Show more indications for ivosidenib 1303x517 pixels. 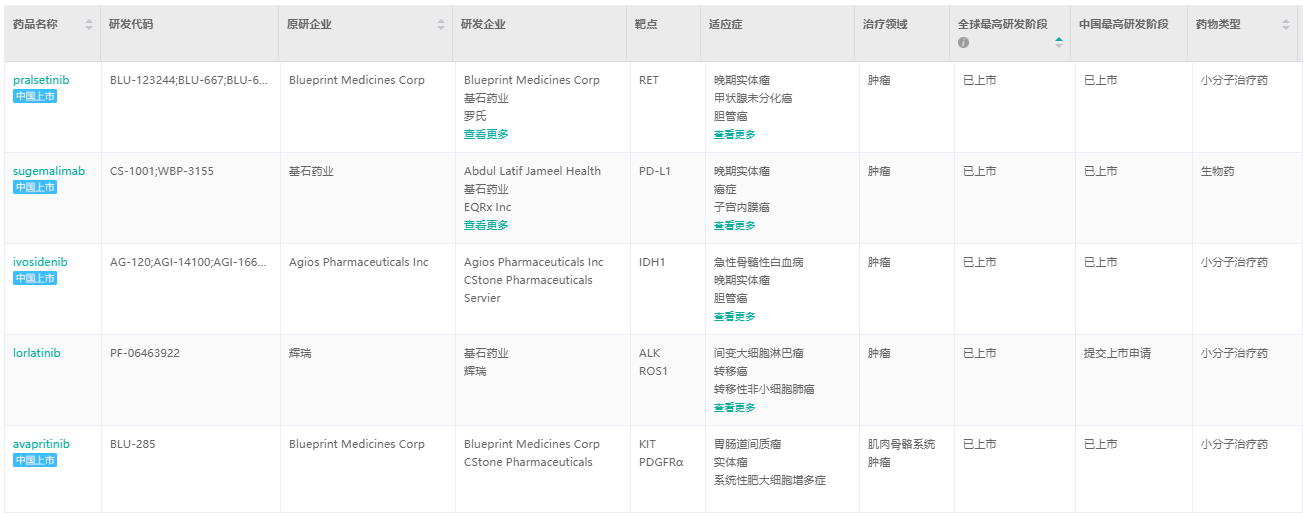735,317
